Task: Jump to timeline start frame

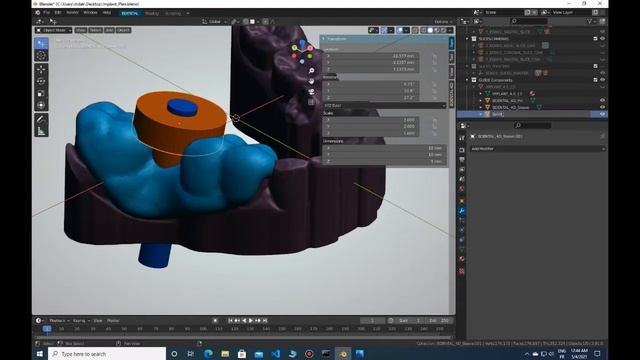Action: [231, 321]
